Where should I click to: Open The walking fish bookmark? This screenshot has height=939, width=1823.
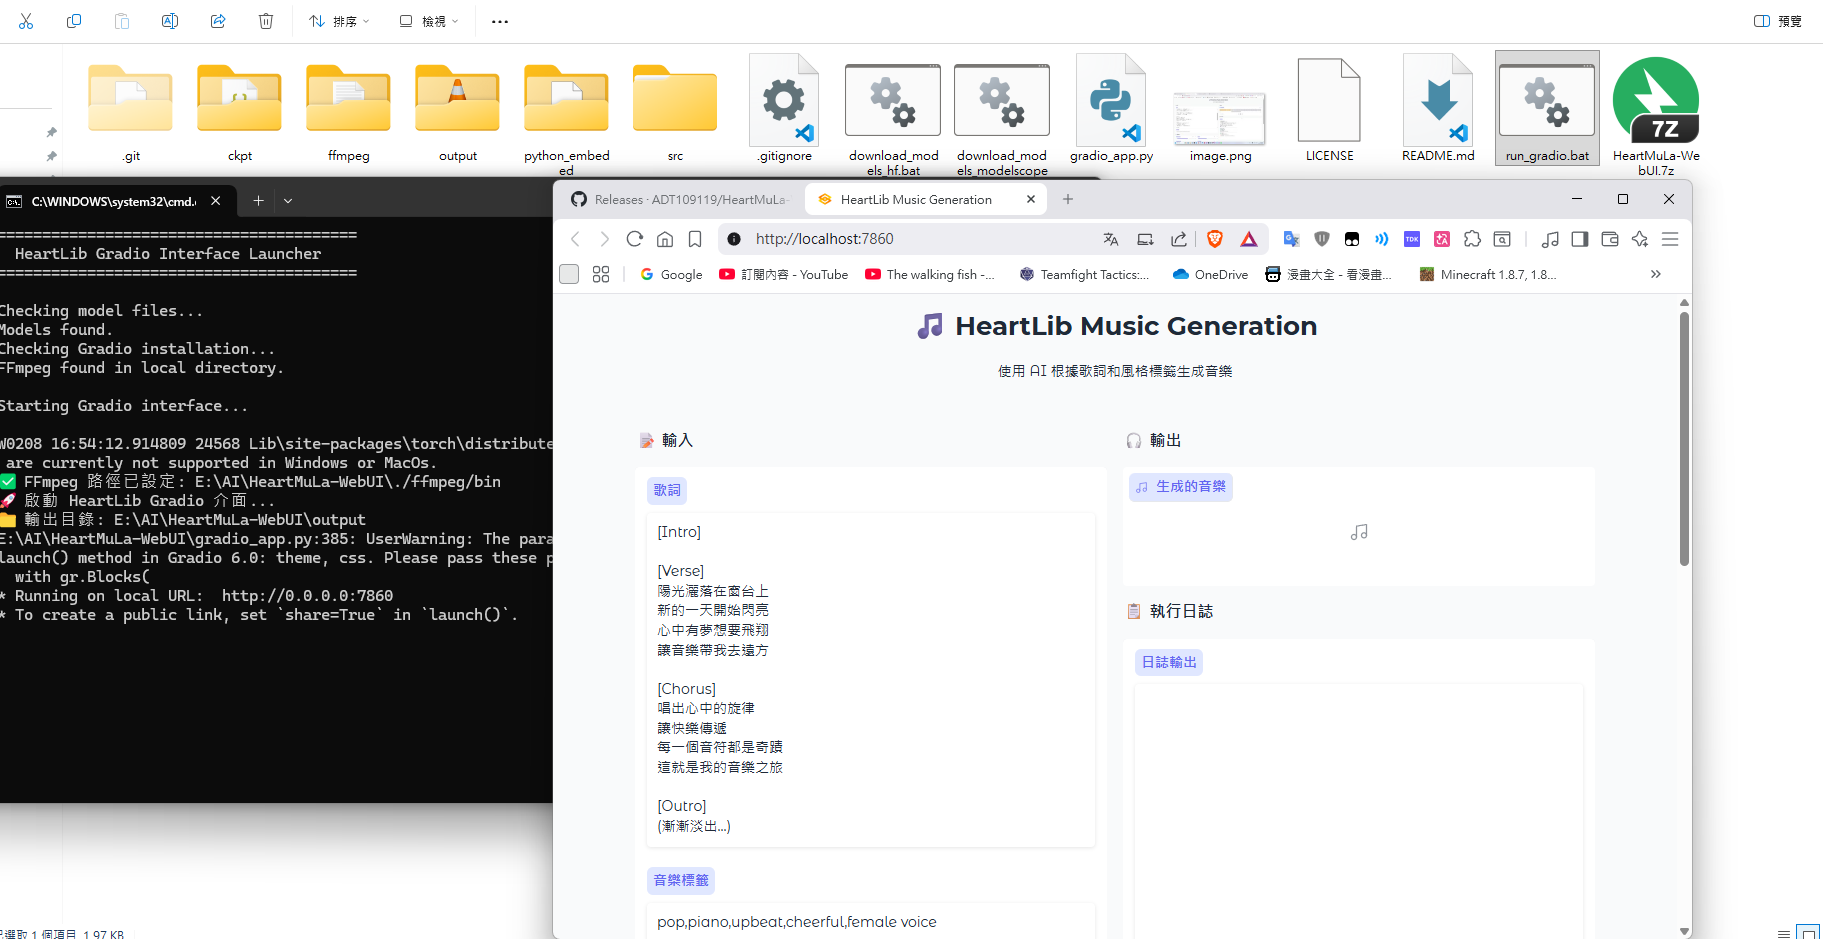[x=930, y=274]
